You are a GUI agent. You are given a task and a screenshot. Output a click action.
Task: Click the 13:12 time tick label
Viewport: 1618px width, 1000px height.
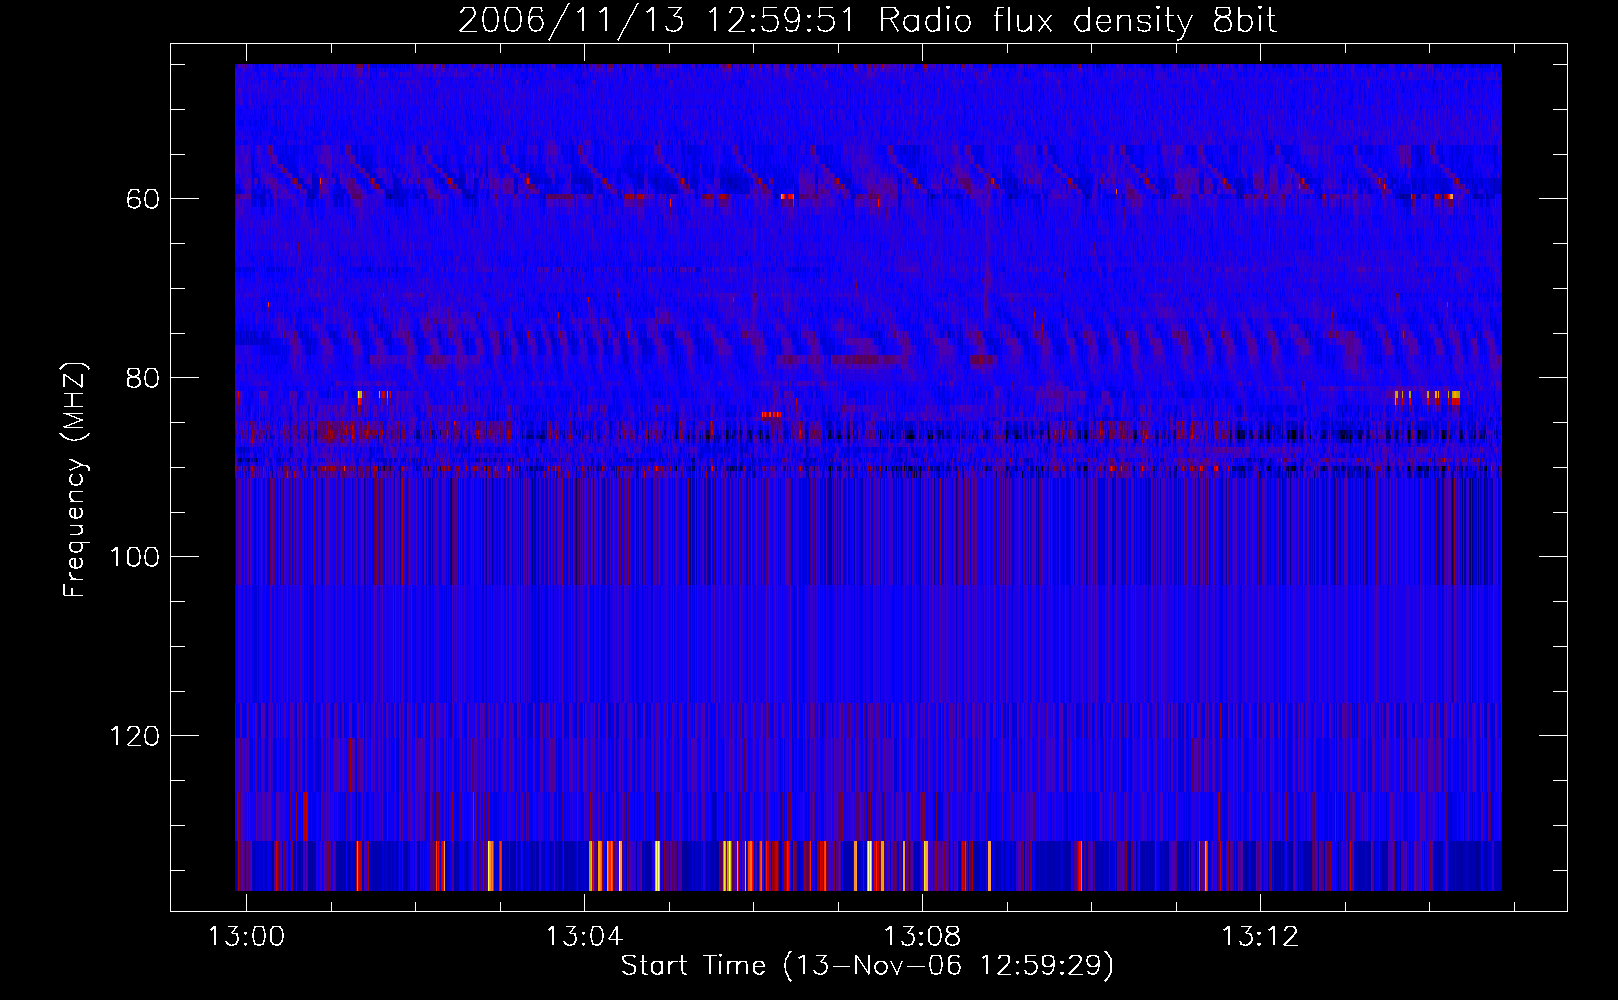pos(1260,936)
